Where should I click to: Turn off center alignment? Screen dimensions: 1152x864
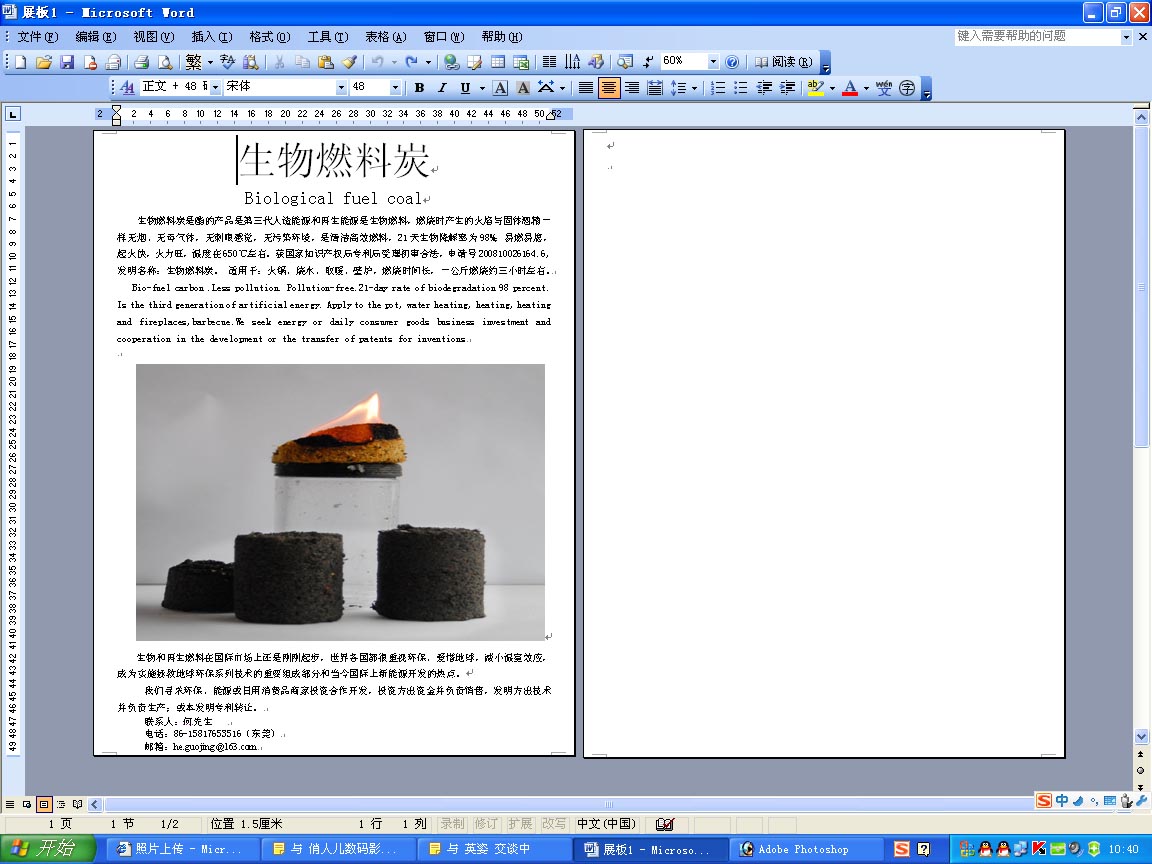[x=609, y=88]
